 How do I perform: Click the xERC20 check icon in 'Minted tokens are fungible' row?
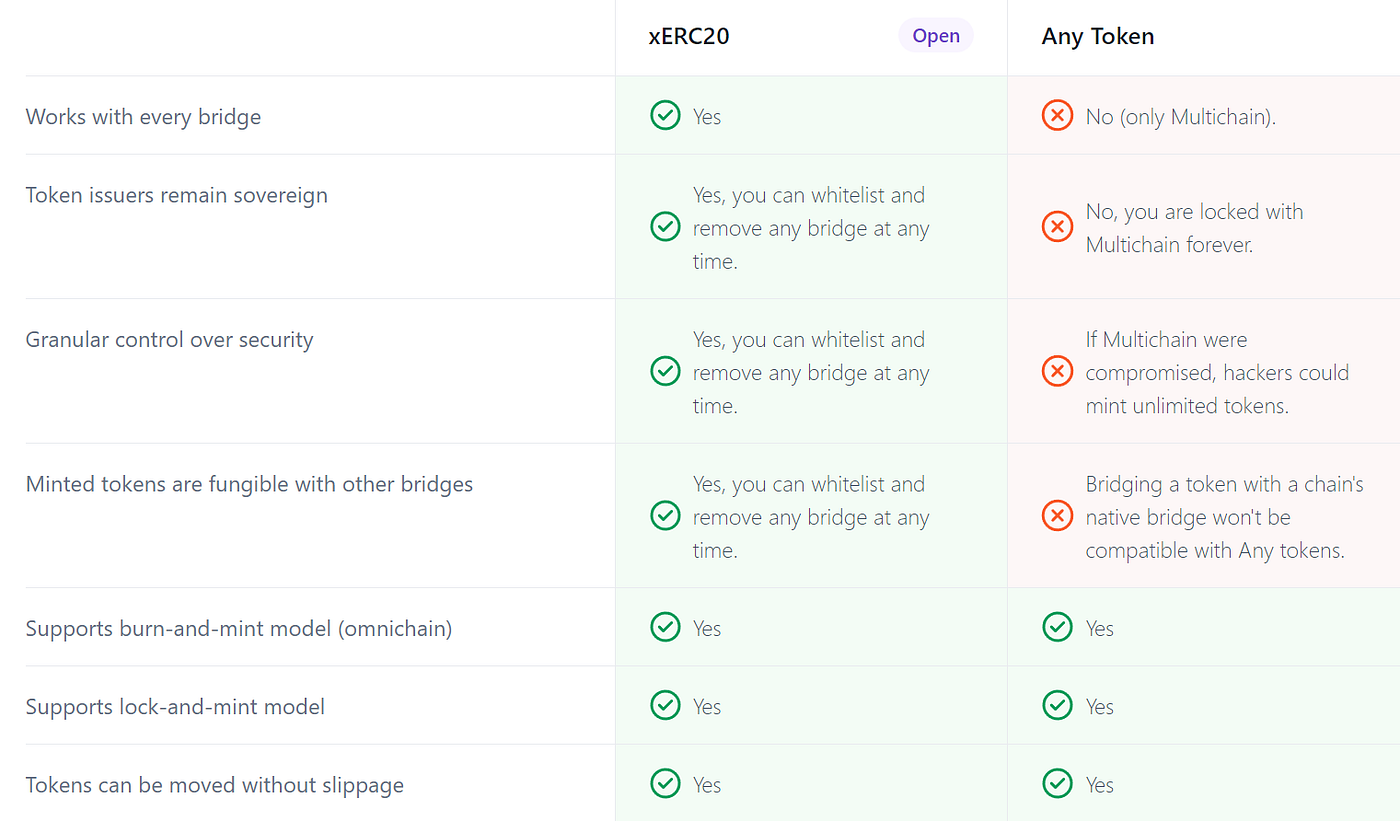click(665, 516)
